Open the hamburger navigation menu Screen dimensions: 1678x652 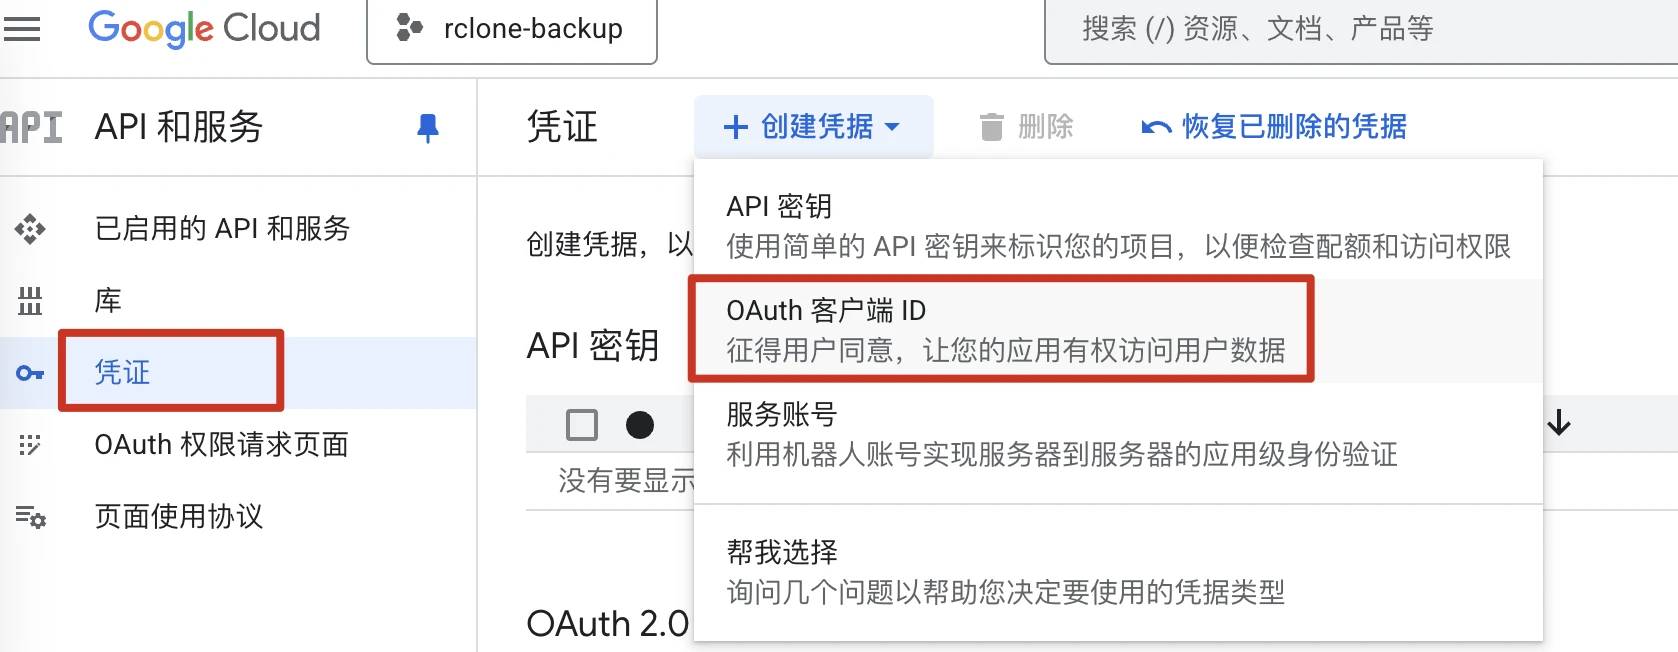(22, 29)
